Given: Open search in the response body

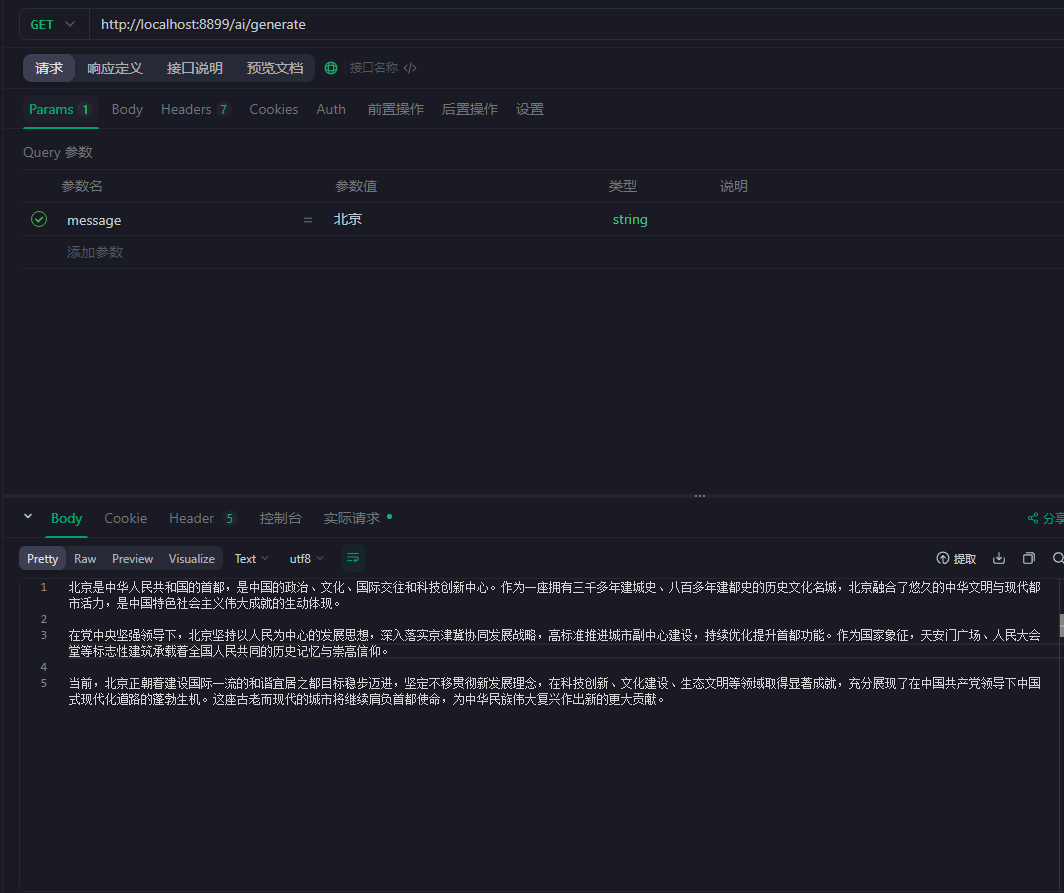Looking at the screenshot, I should [x=1058, y=558].
